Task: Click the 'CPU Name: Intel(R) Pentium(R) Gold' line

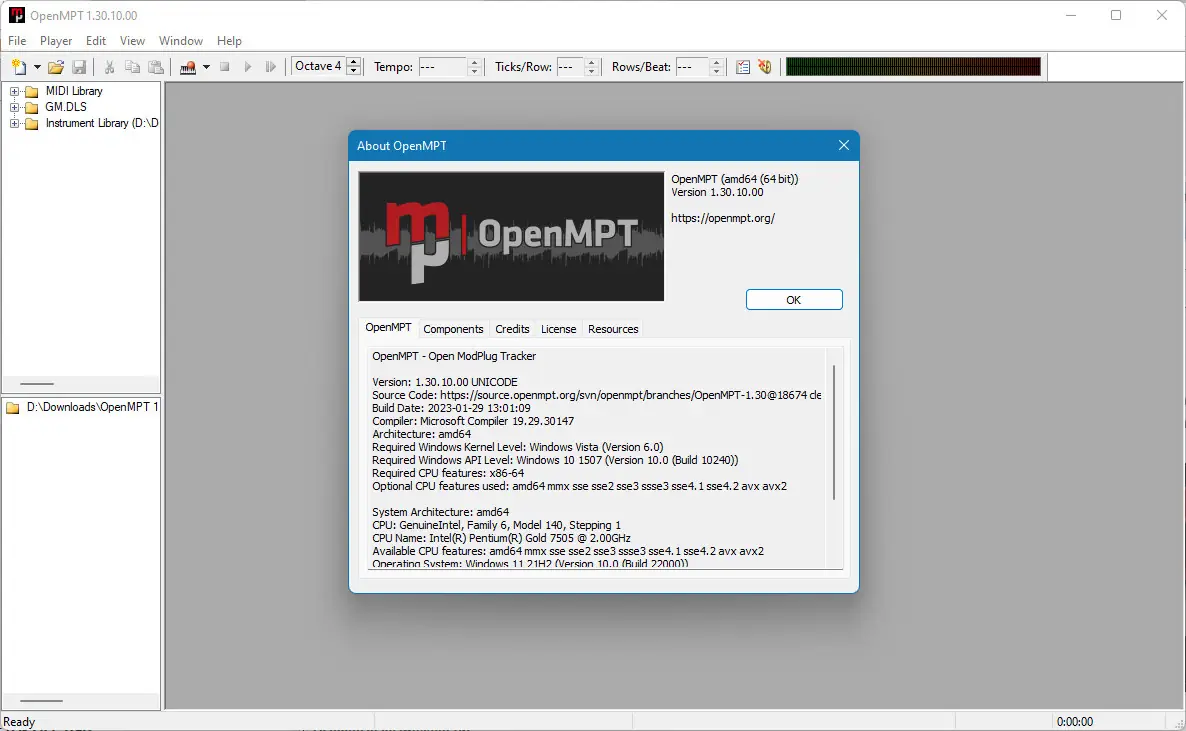Action: pos(501,538)
